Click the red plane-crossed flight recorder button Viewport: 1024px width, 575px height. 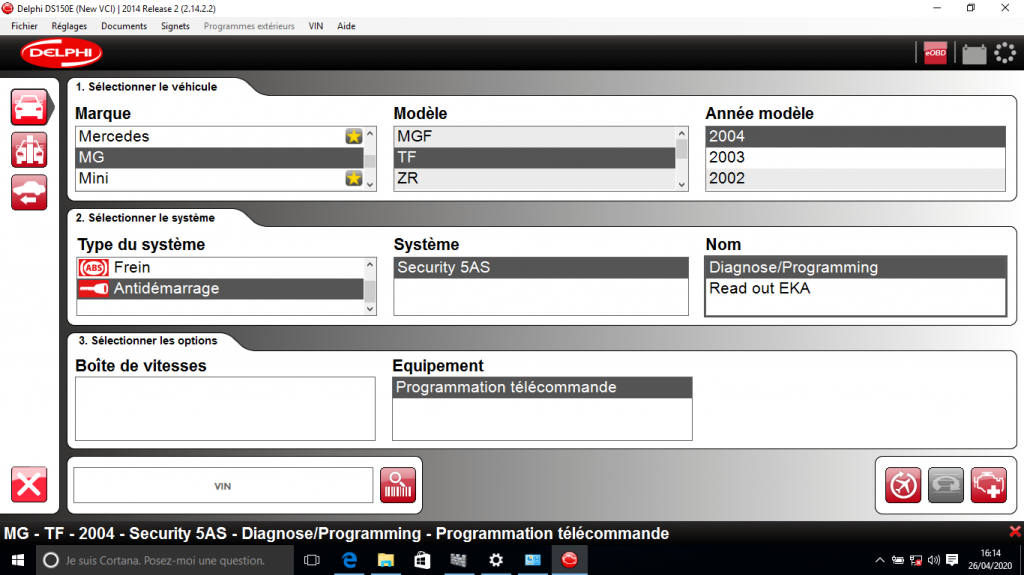point(903,485)
